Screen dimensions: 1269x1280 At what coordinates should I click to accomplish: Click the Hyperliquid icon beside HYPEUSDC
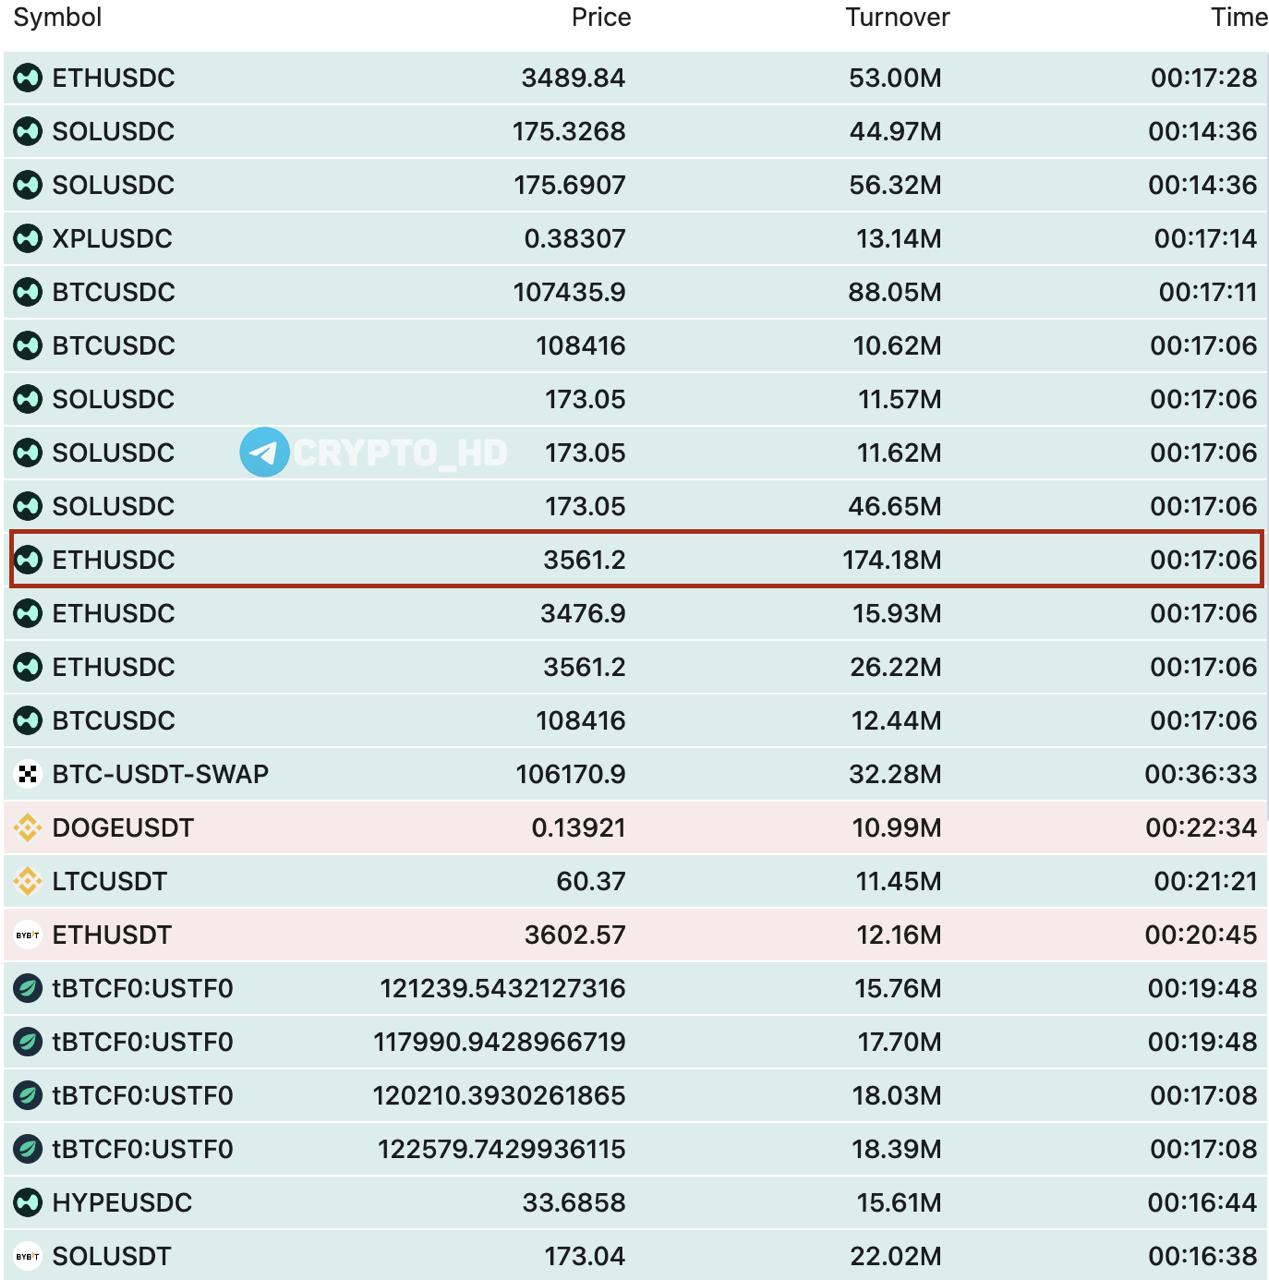[x=28, y=1202]
